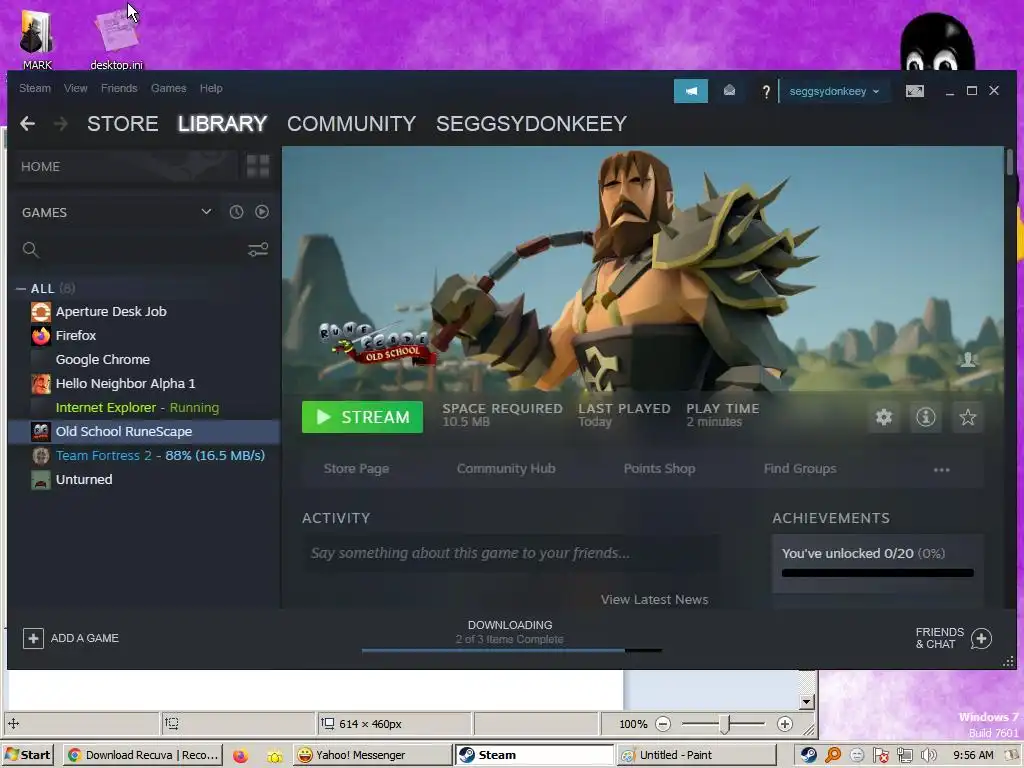This screenshot has width=1024, height=768.
Task: Open the MARK desktop folder icon
Action: [x=37, y=39]
